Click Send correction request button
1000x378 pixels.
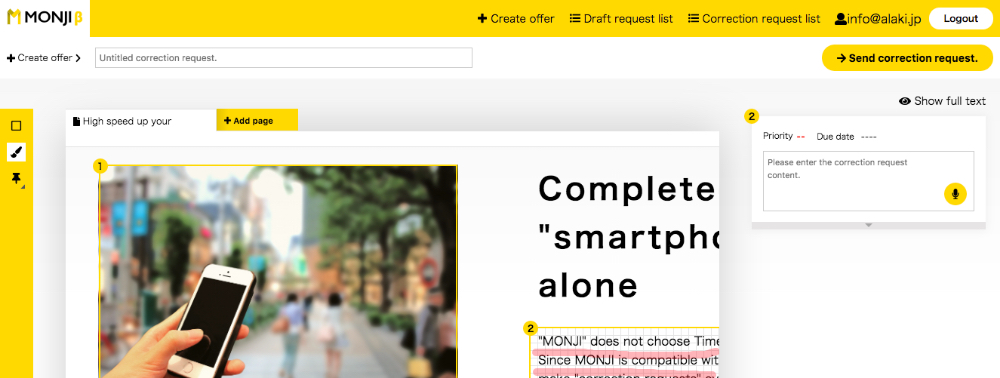click(907, 58)
